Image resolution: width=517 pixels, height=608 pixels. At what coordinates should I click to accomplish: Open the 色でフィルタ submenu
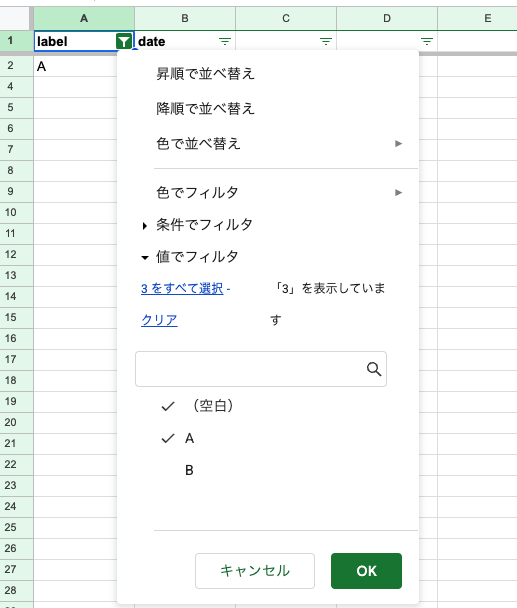pos(279,192)
